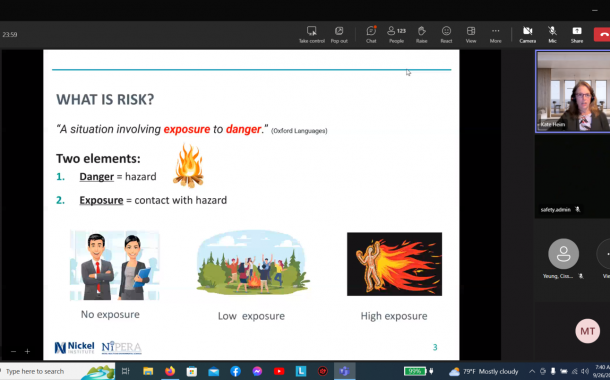Screen dimensions: 610x380
Task: Zoom in shared content with plus
Action: (x=27, y=351)
